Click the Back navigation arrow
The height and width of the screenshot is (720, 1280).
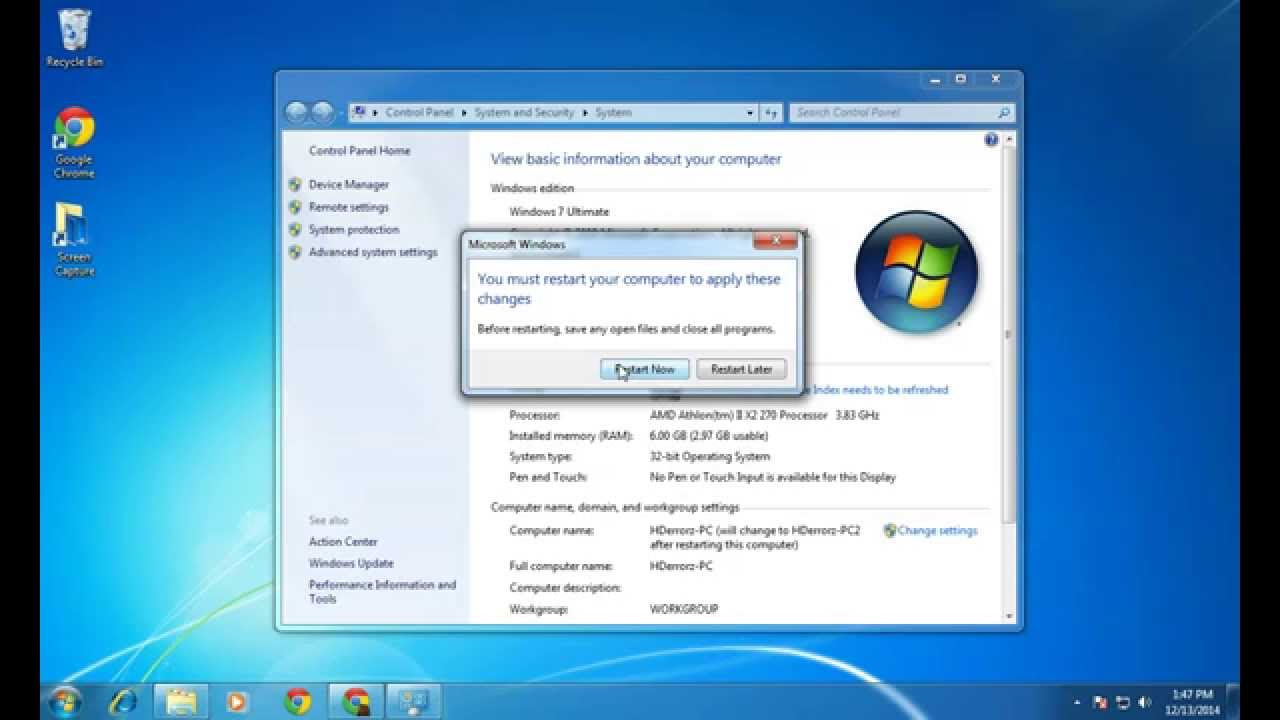(296, 113)
